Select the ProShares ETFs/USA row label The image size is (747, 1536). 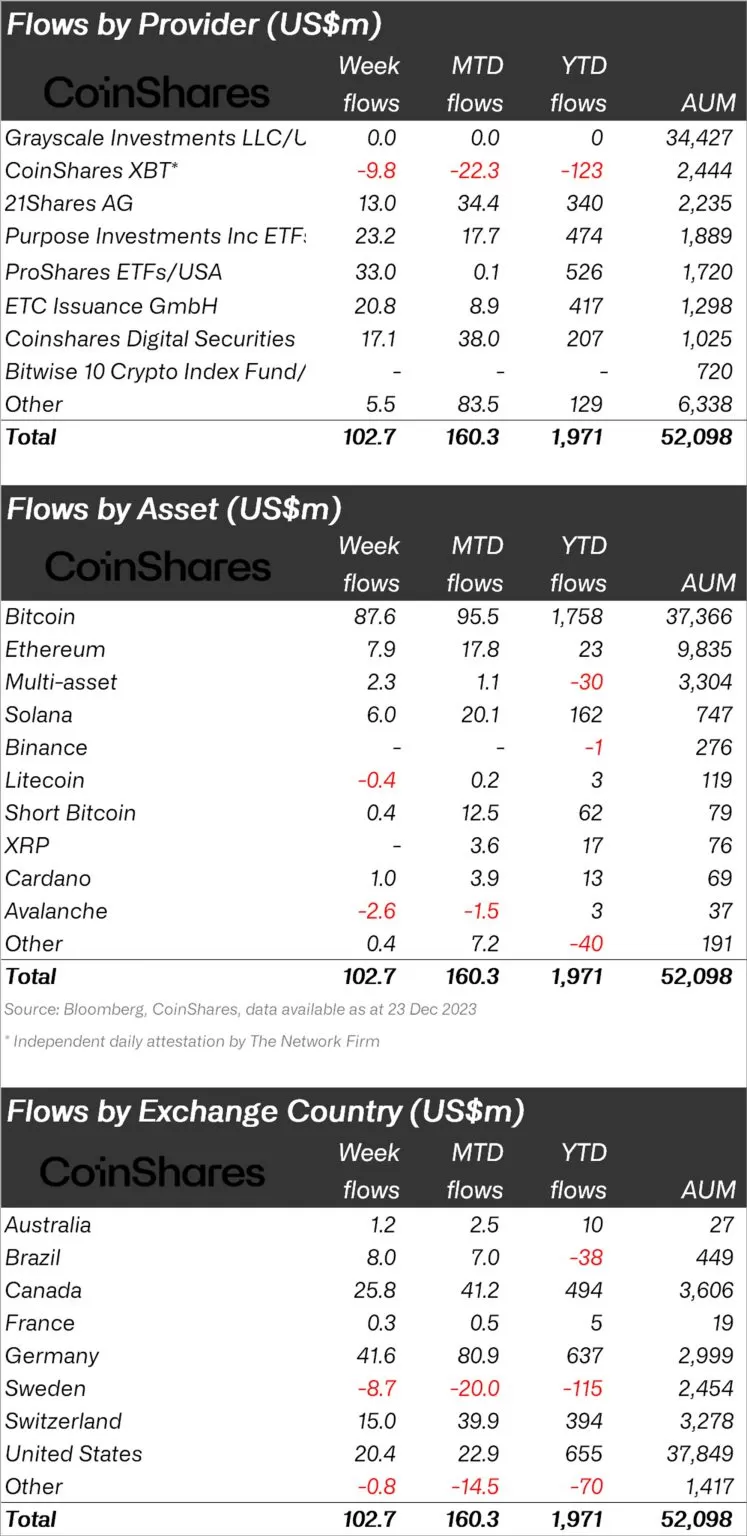[113, 271]
